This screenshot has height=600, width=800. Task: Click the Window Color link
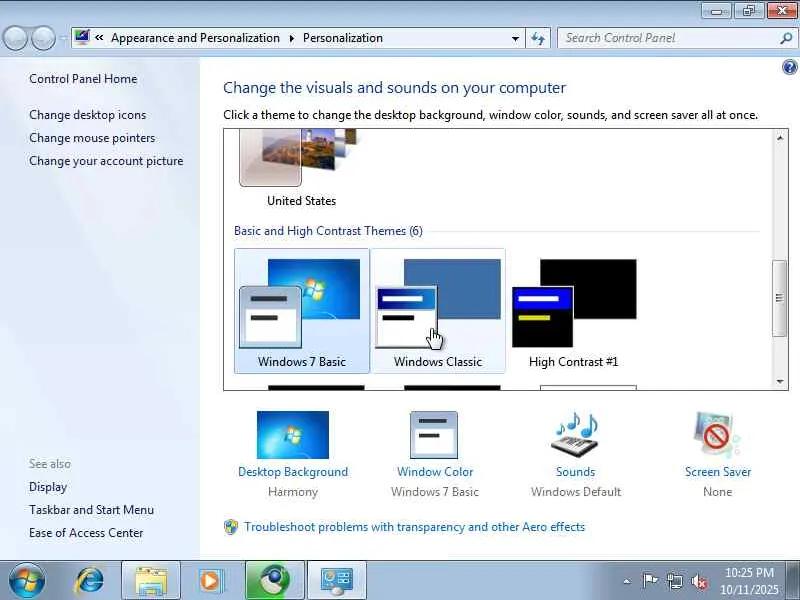point(435,472)
